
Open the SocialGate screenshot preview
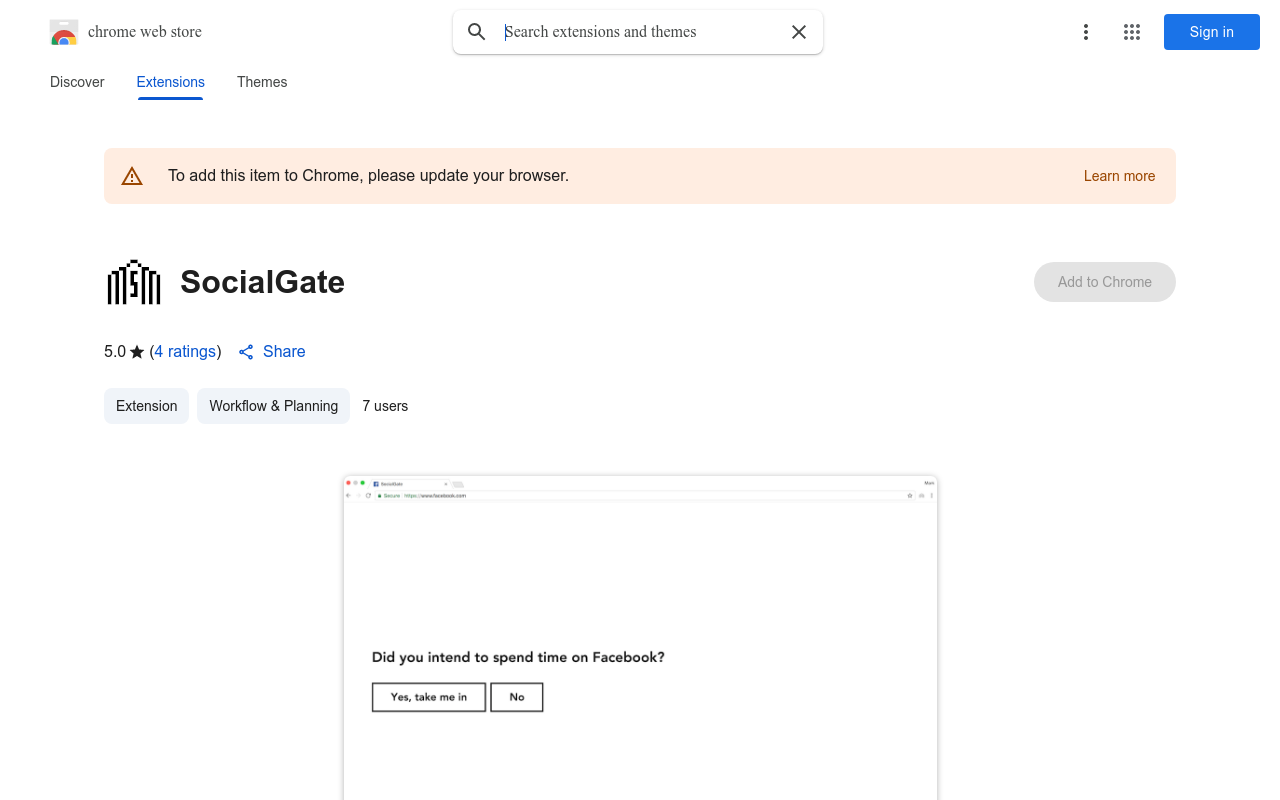pyautogui.click(x=640, y=638)
